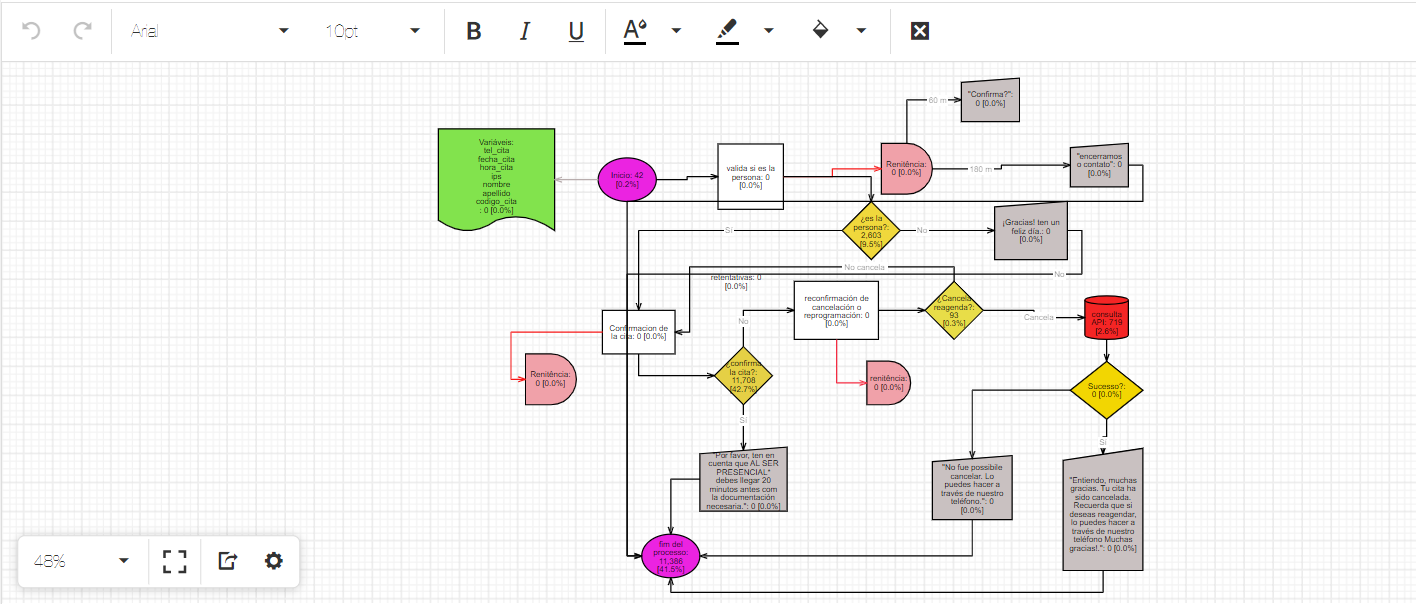
Task: Undo the last action
Action: coord(31,30)
